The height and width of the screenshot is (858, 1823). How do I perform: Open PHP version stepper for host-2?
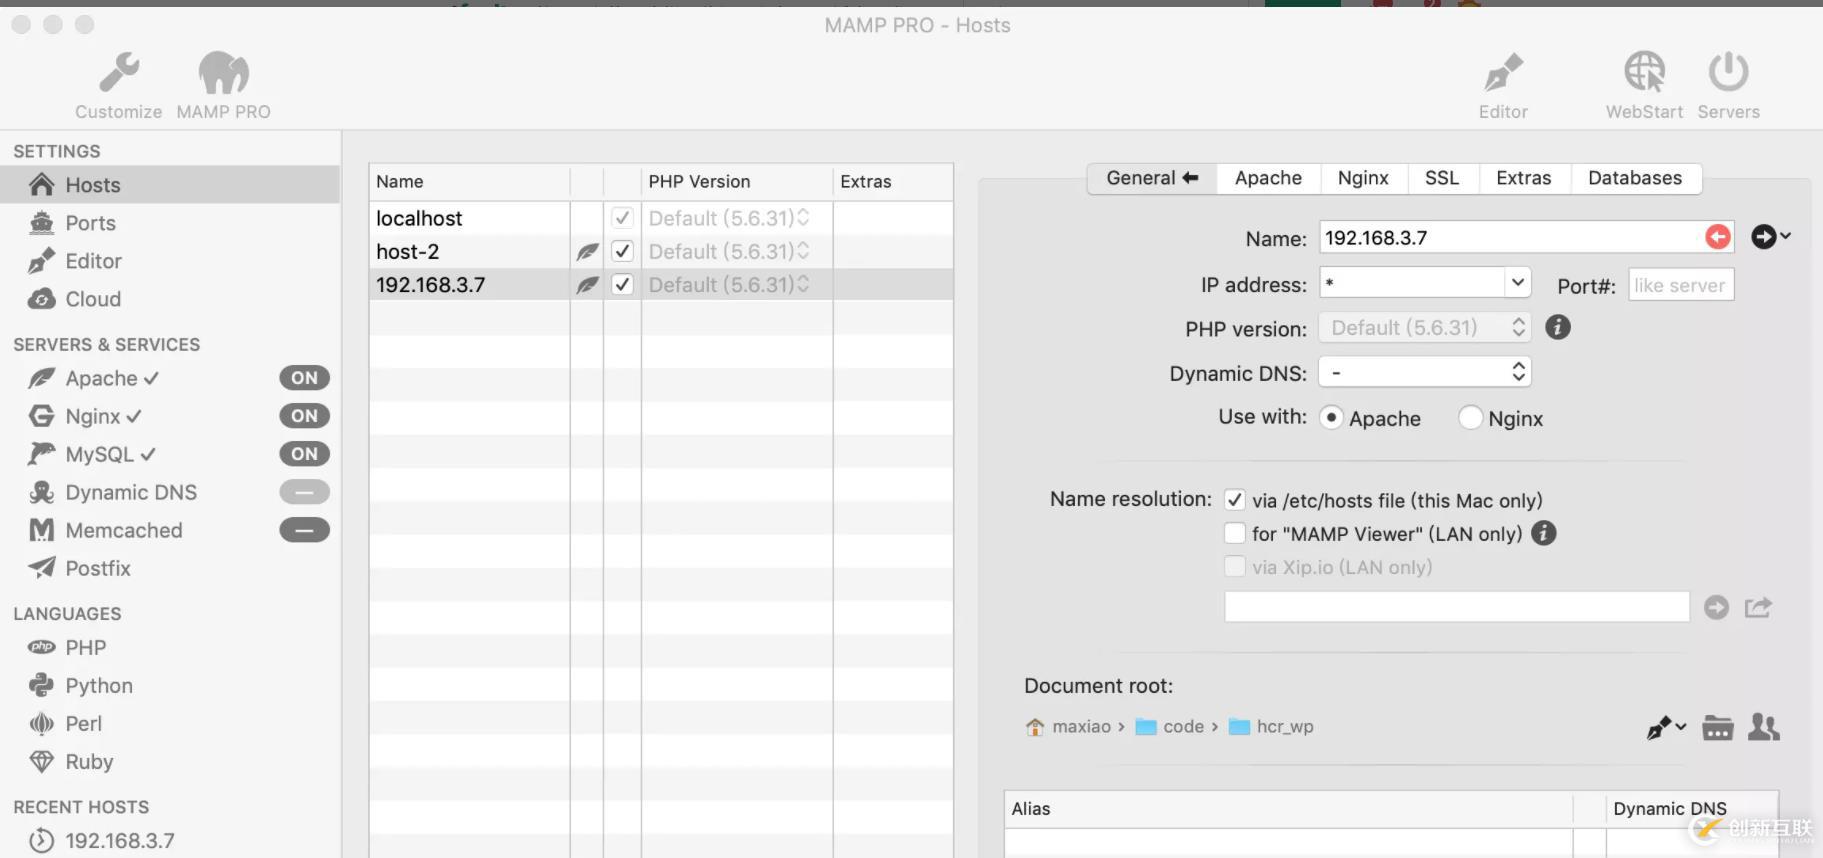click(802, 251)
